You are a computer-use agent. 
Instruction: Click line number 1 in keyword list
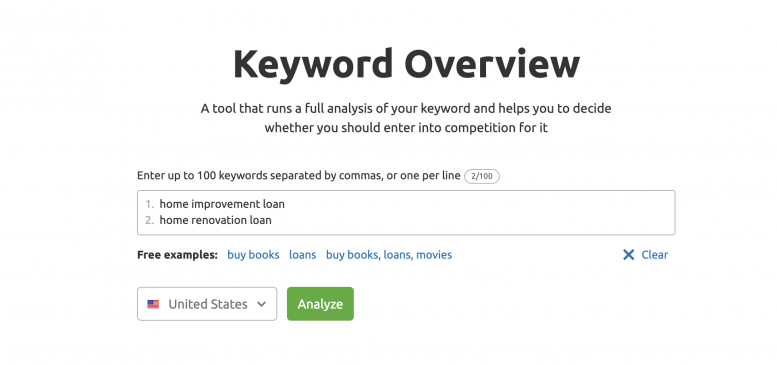tap(150, 204)
